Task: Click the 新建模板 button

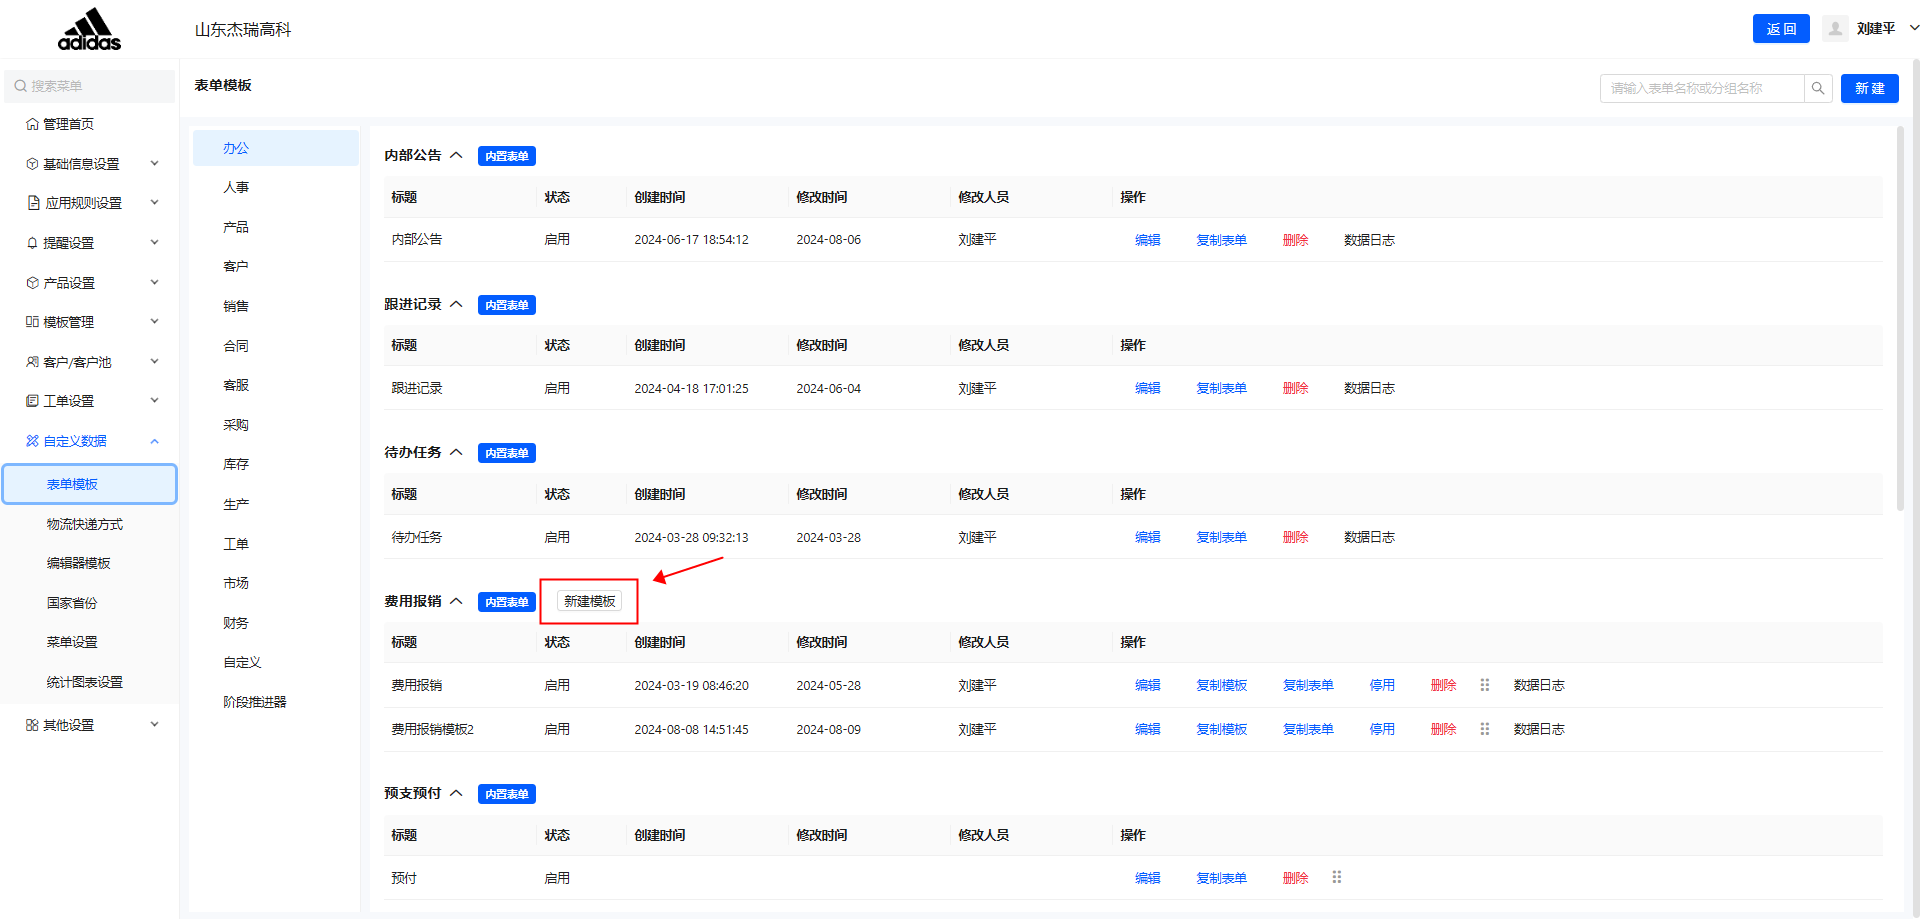Action: [589, 601]
